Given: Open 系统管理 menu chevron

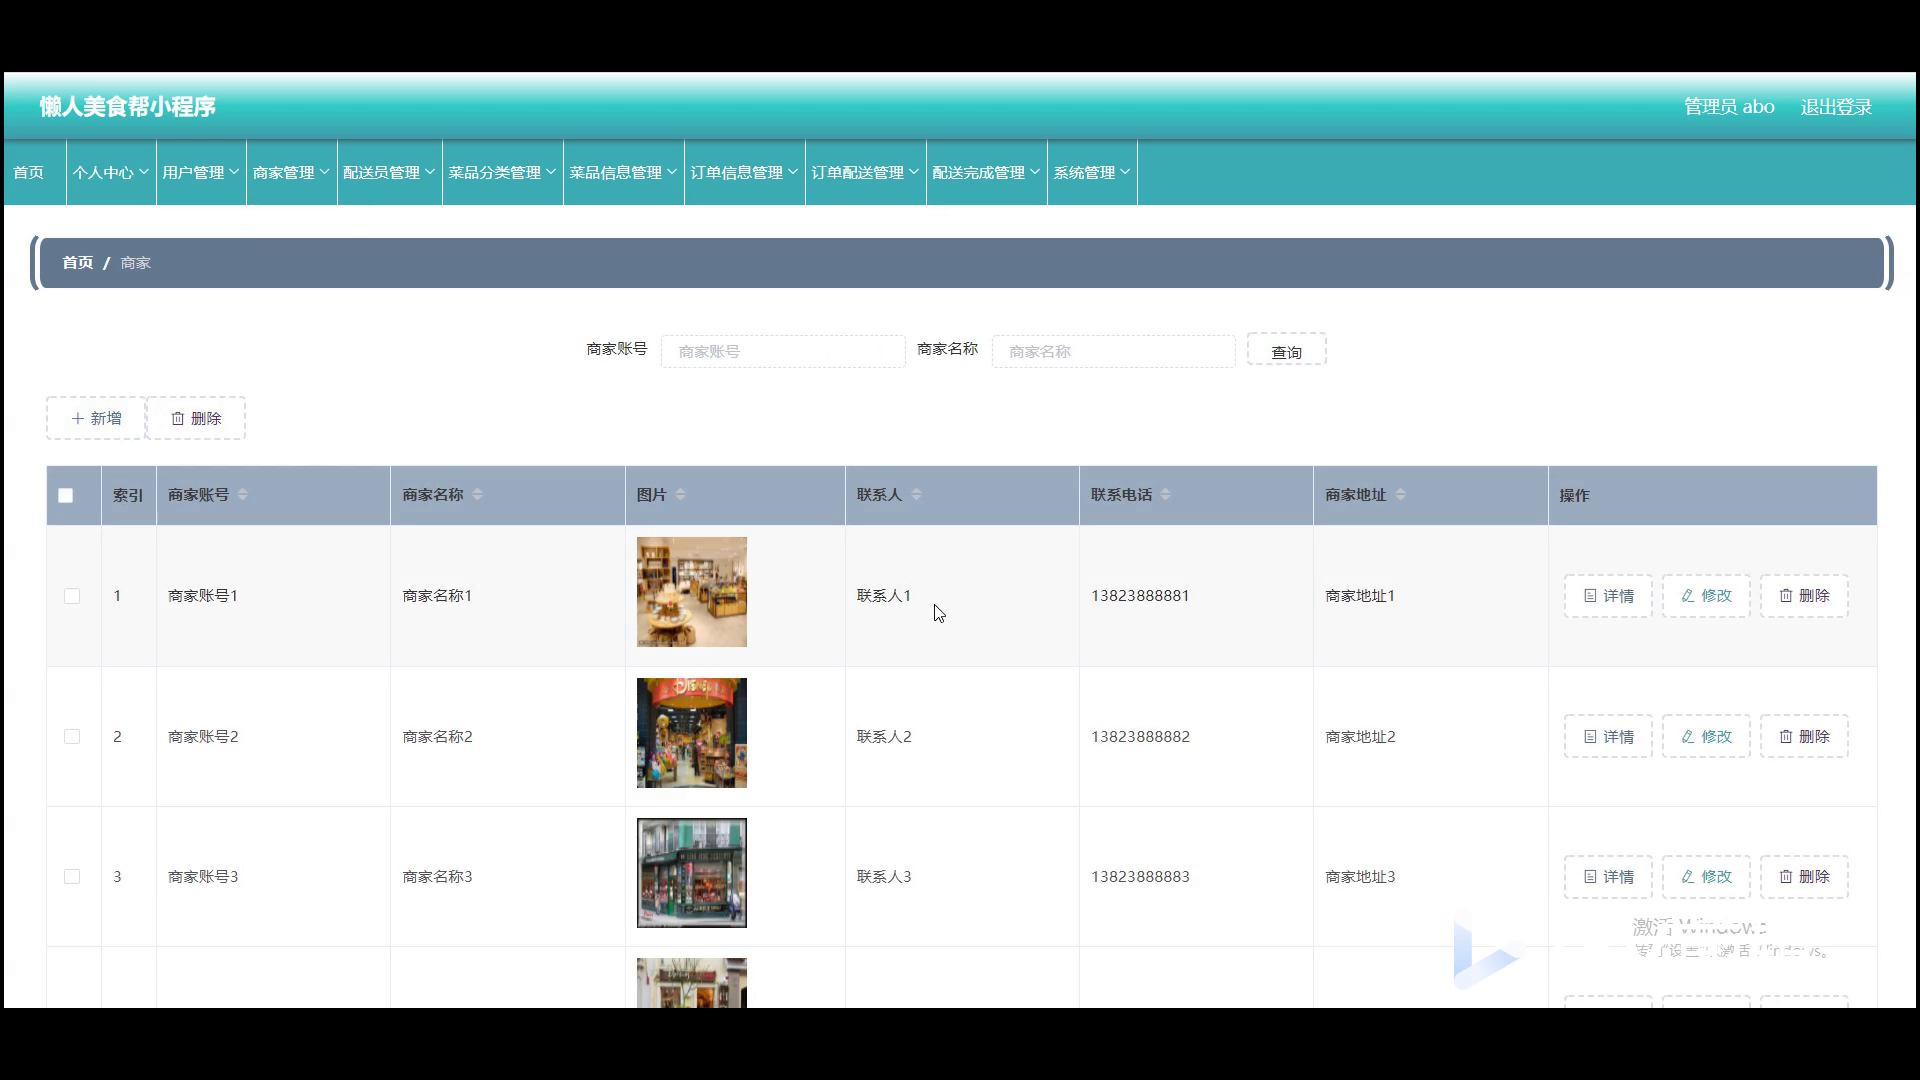Looking at the screenshot, I should pyautogui.click(x=1124, y=172).
